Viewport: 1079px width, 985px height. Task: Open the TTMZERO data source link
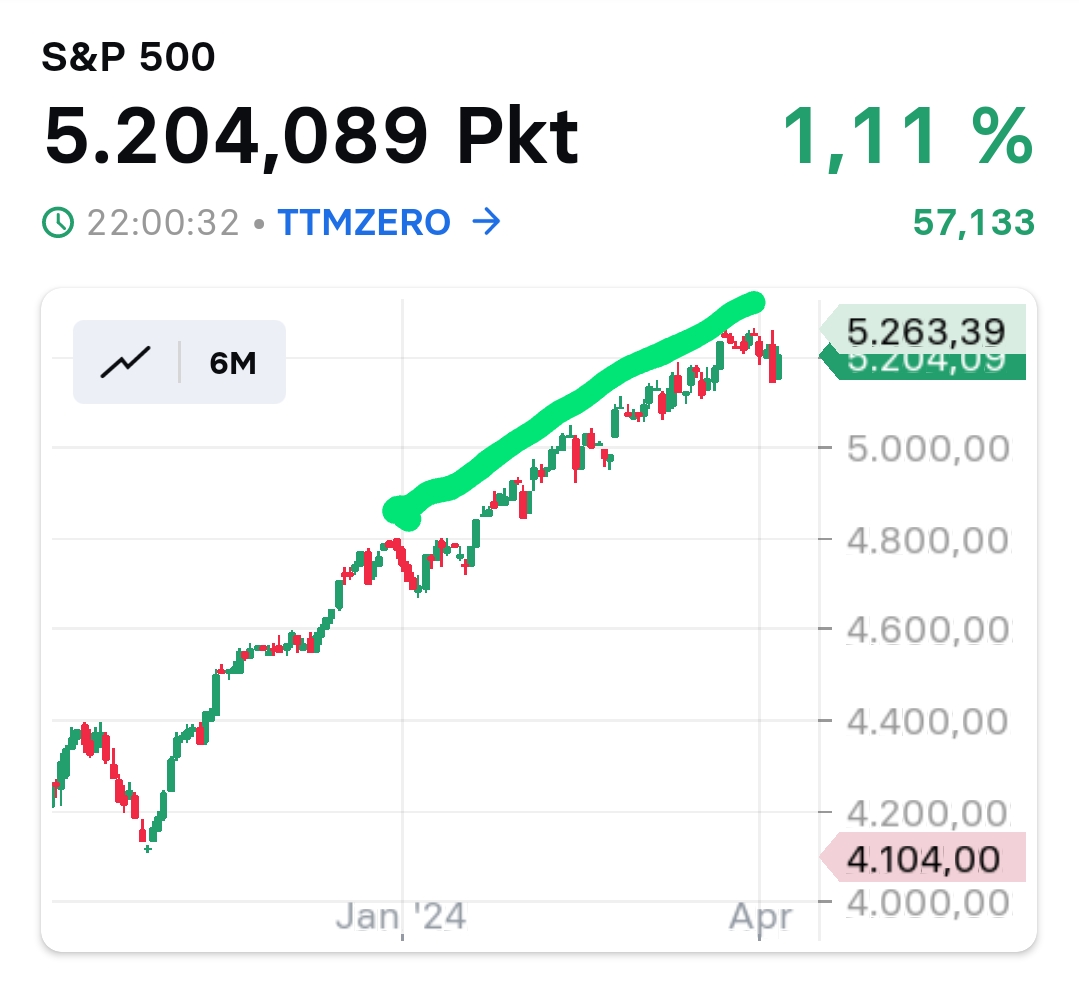[x=363, y=223]
